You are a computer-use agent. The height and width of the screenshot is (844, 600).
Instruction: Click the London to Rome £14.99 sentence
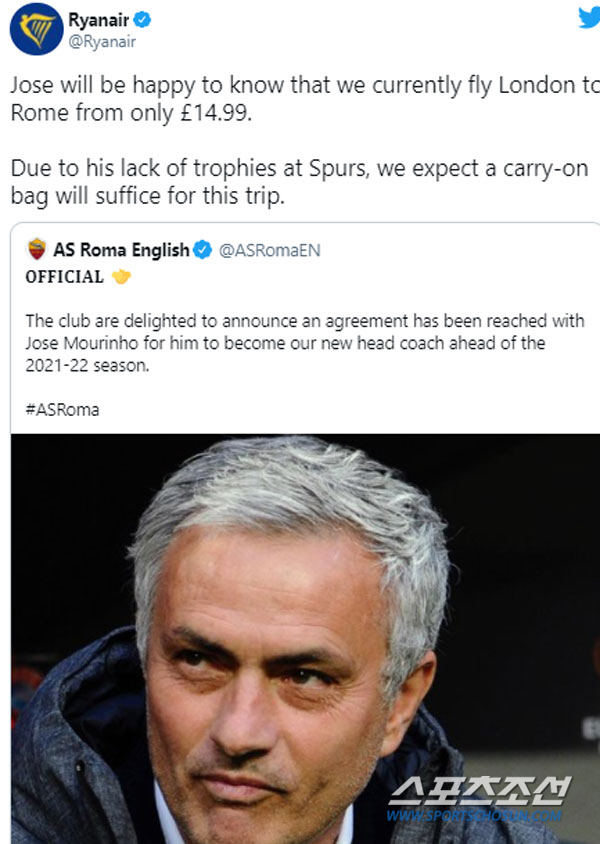(x=305, y=99)
